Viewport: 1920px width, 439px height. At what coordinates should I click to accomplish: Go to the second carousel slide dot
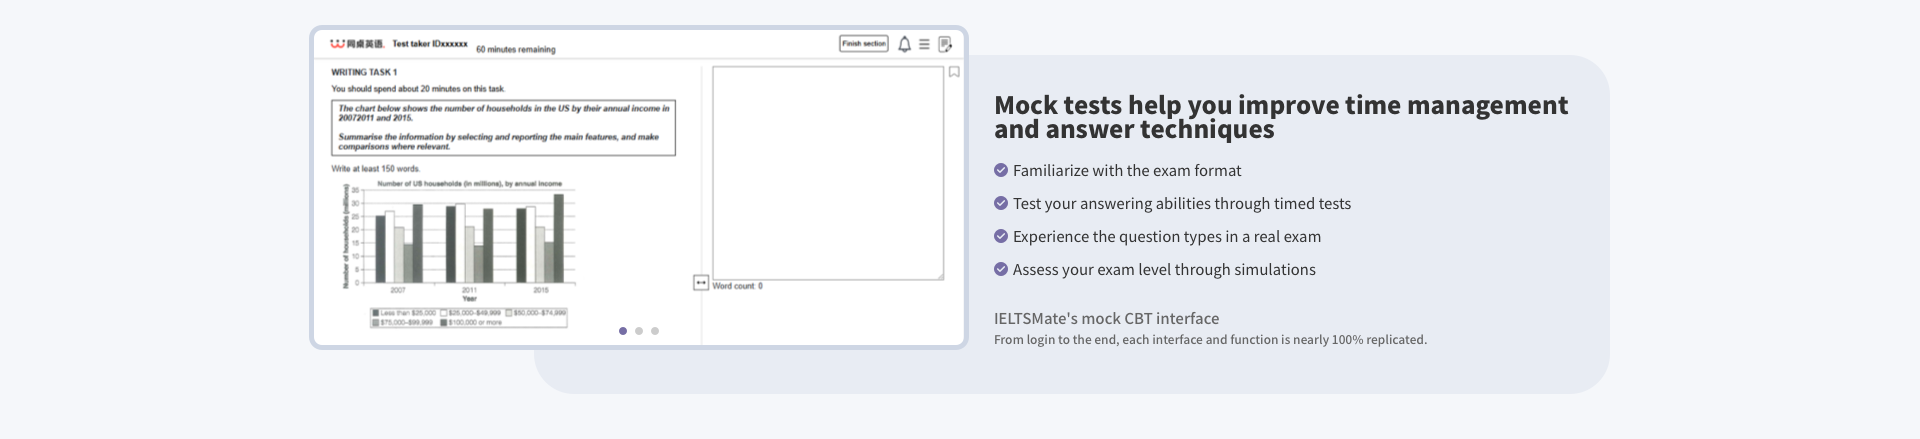(639, 331)
